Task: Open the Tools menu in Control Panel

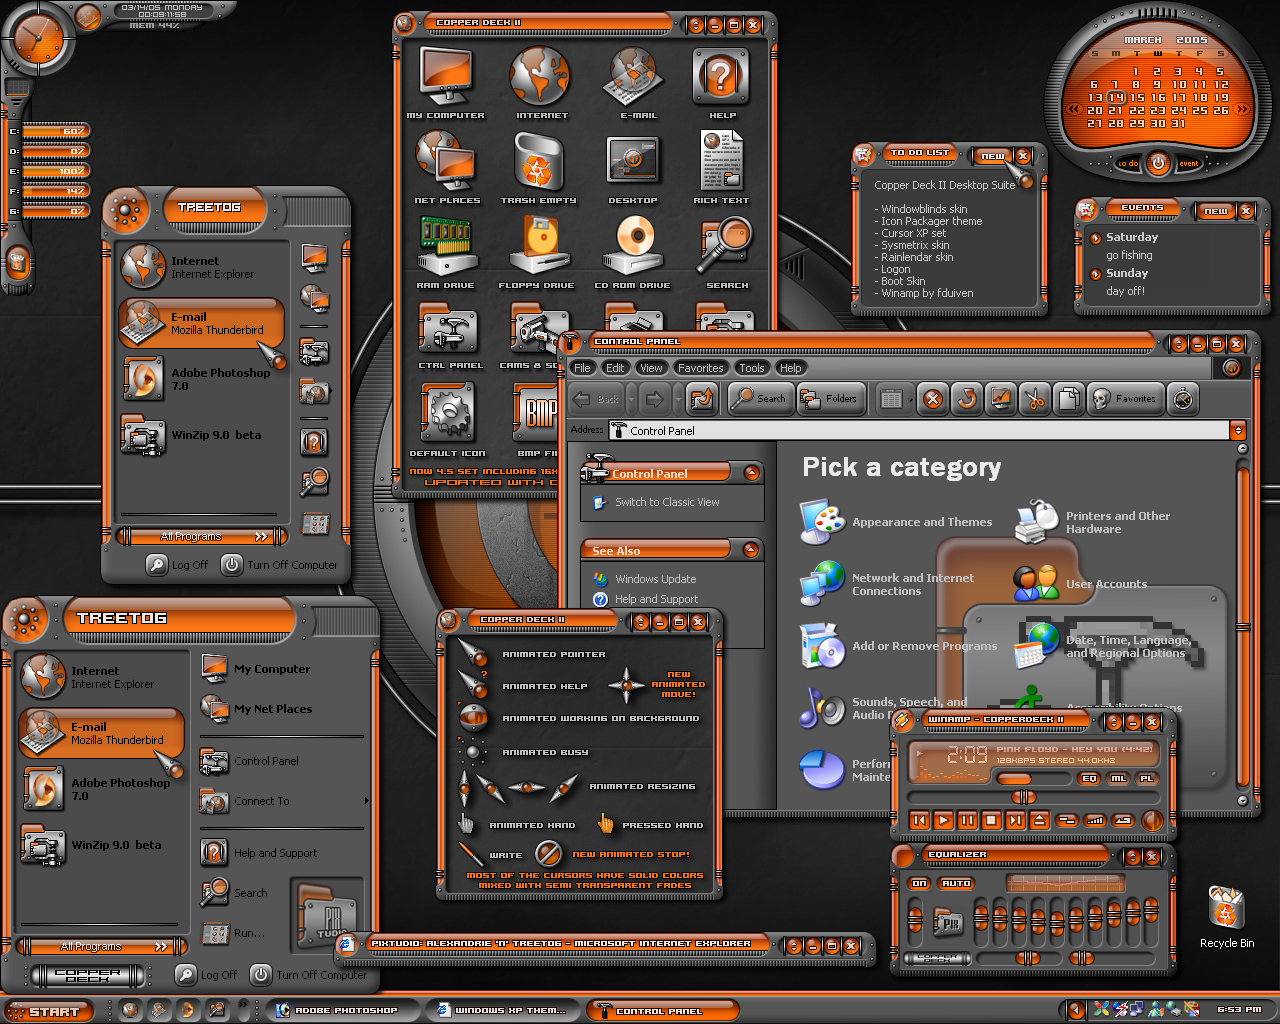Action: (x=752, y=368)
